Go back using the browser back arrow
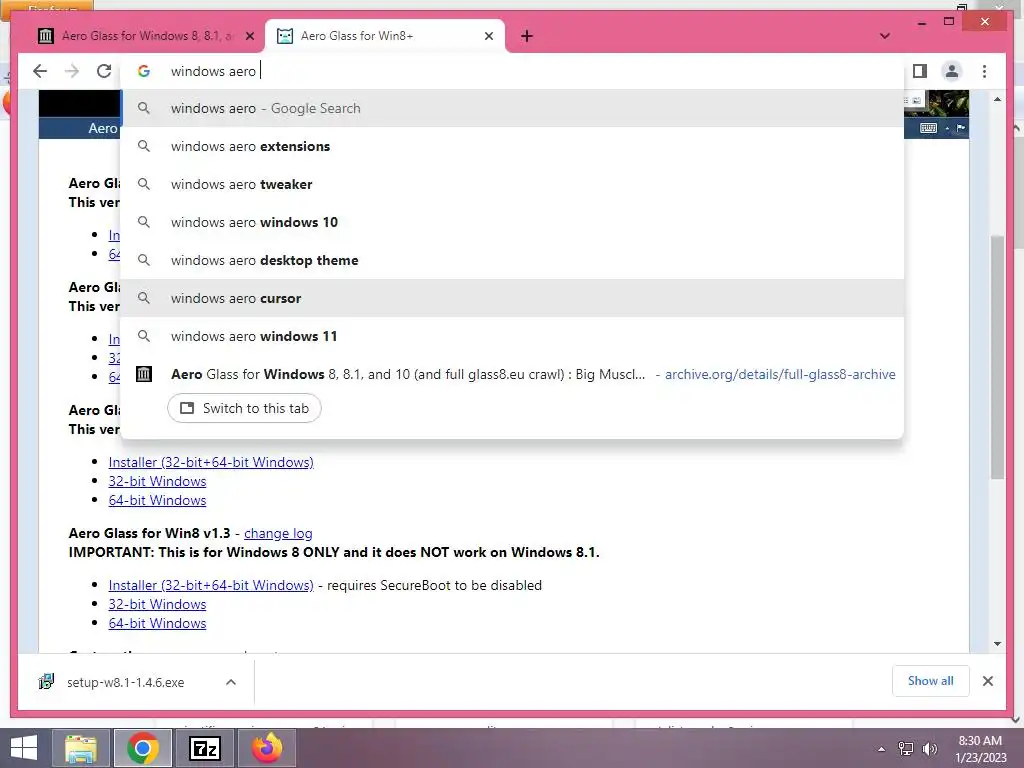Viewport: 1024px width, 768px height. pos(40,71)
